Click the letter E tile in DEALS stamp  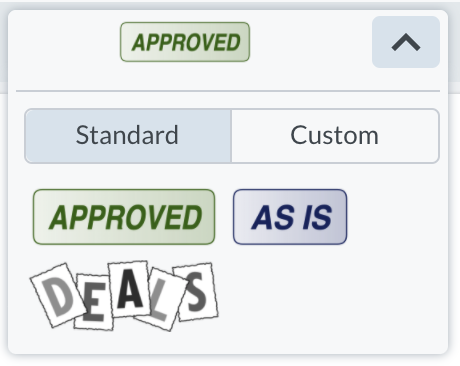point(94,303)
